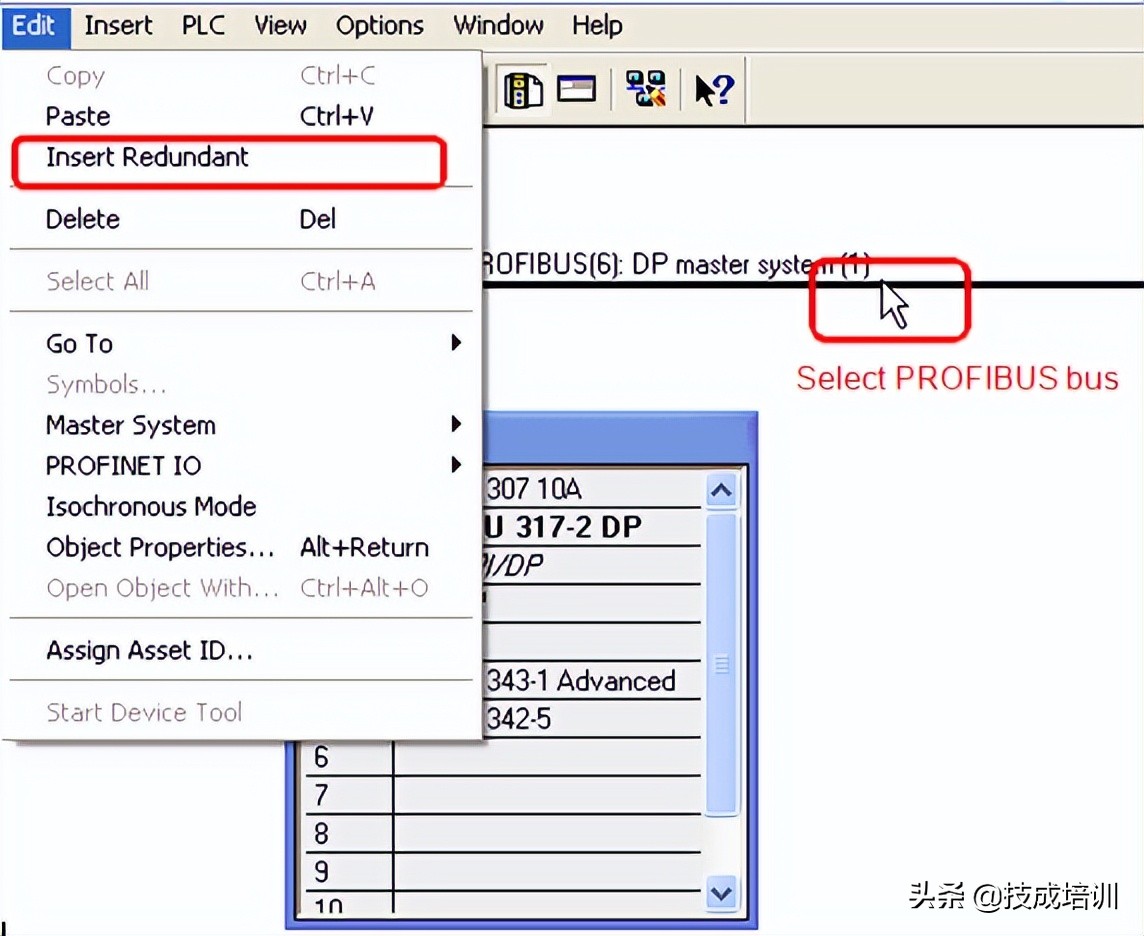Expand the PROFINET IO submenu
Image resolution: width=1144 pixels, height=936 pixels.
[x=241, y=465]
